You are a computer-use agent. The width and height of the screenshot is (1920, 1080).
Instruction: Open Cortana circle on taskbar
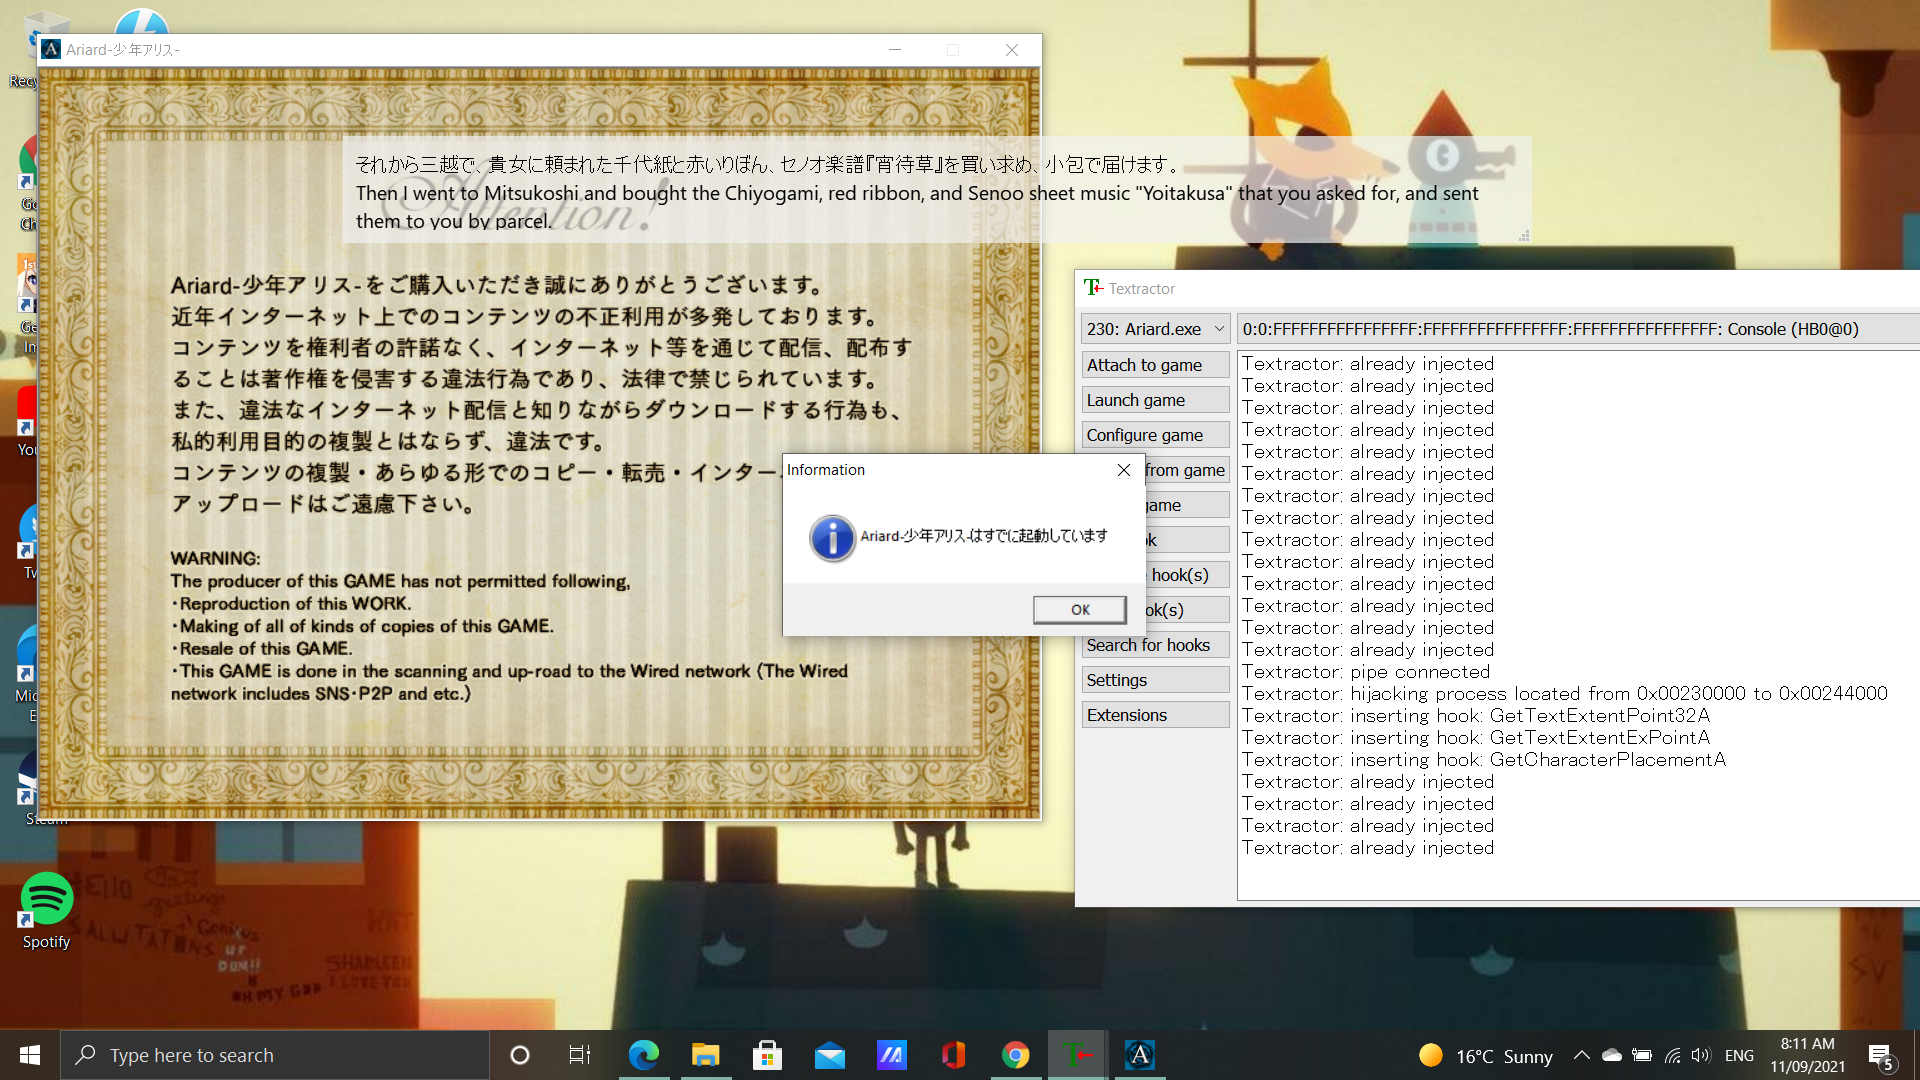pyautogui.click(x=519, y=1055)
